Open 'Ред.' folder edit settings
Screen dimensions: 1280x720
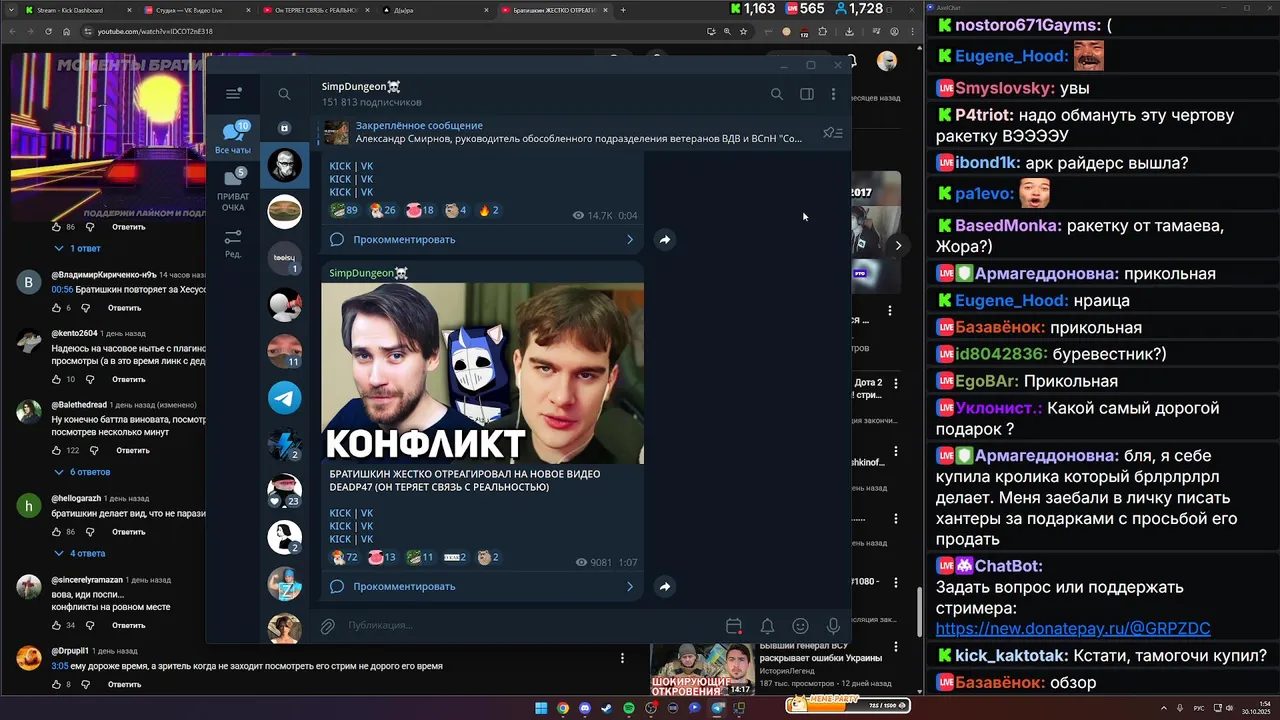pyautogui.click(x=233, y=243)
